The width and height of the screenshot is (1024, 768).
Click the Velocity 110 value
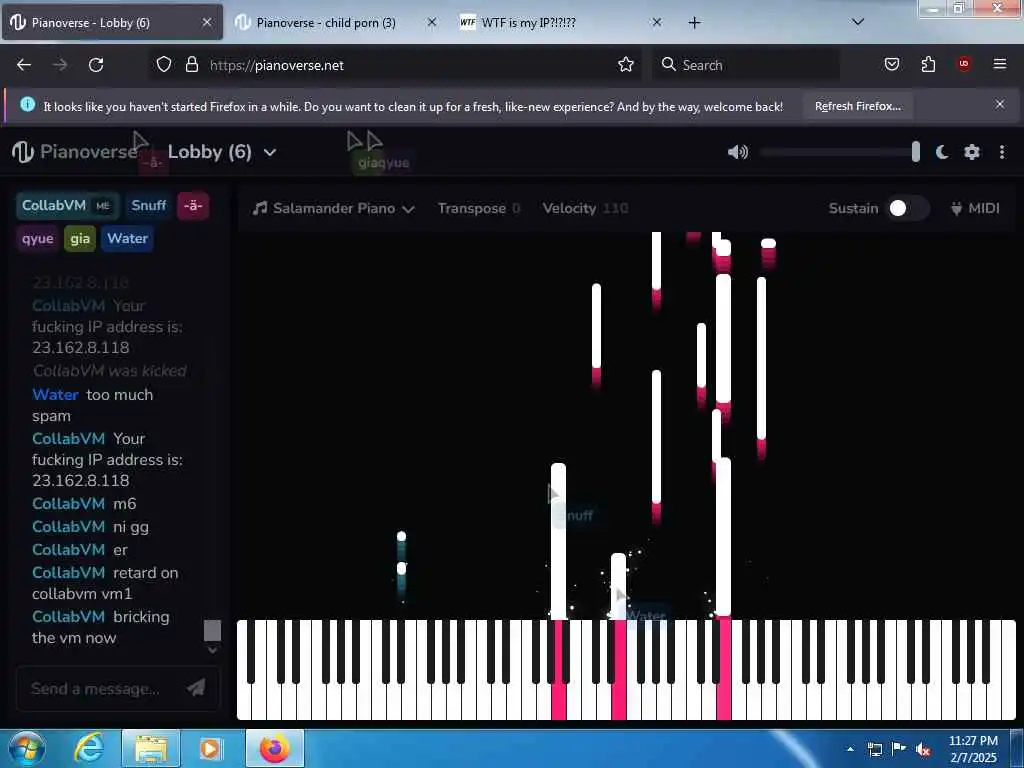tap(615, 208)
